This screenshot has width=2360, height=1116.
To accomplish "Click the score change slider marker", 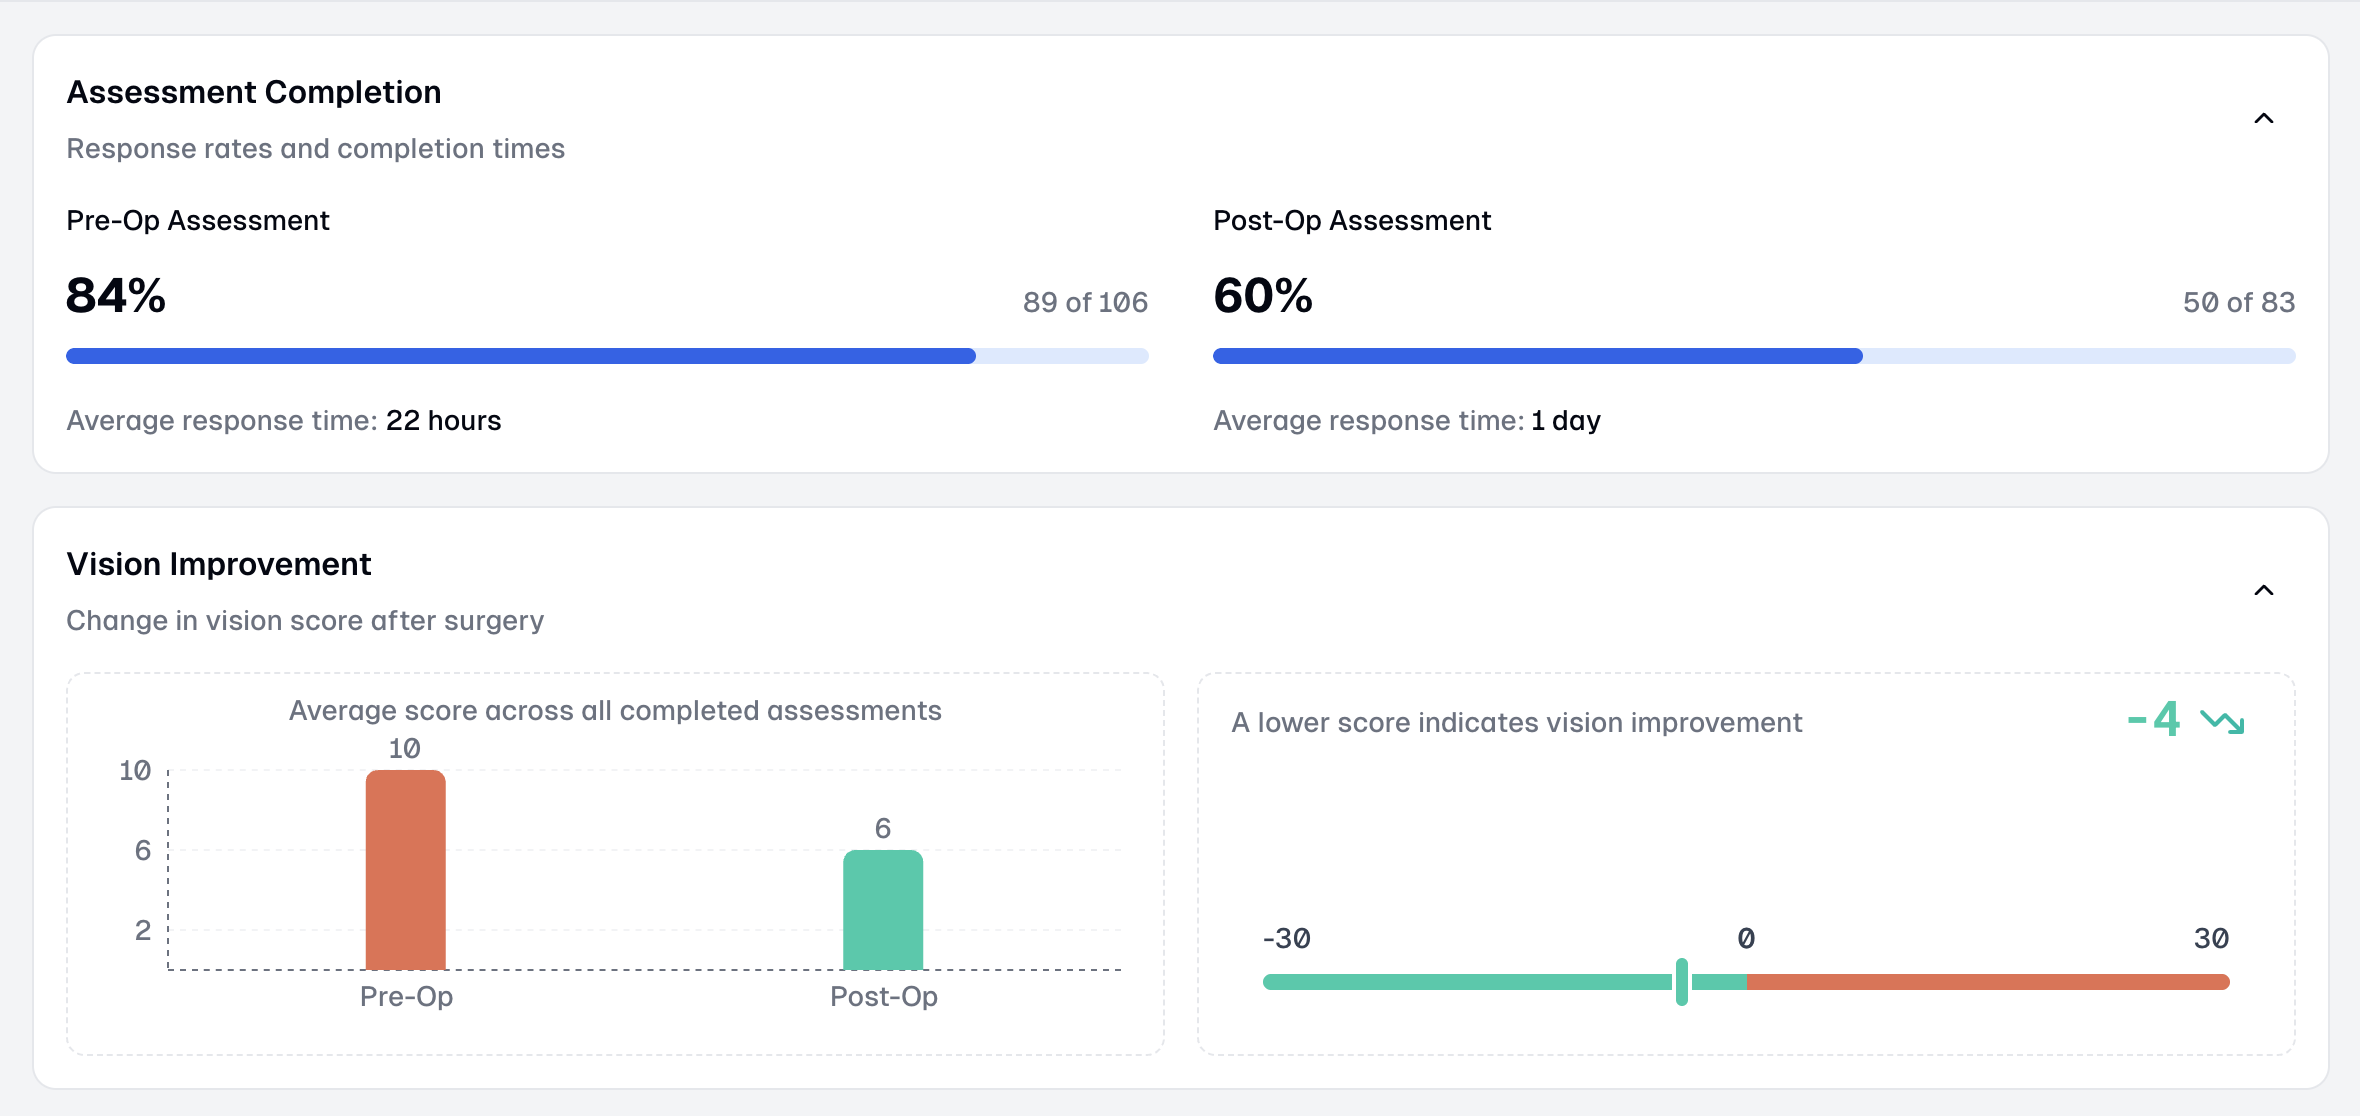I will pyautogui.click(x=1682, y=981).
